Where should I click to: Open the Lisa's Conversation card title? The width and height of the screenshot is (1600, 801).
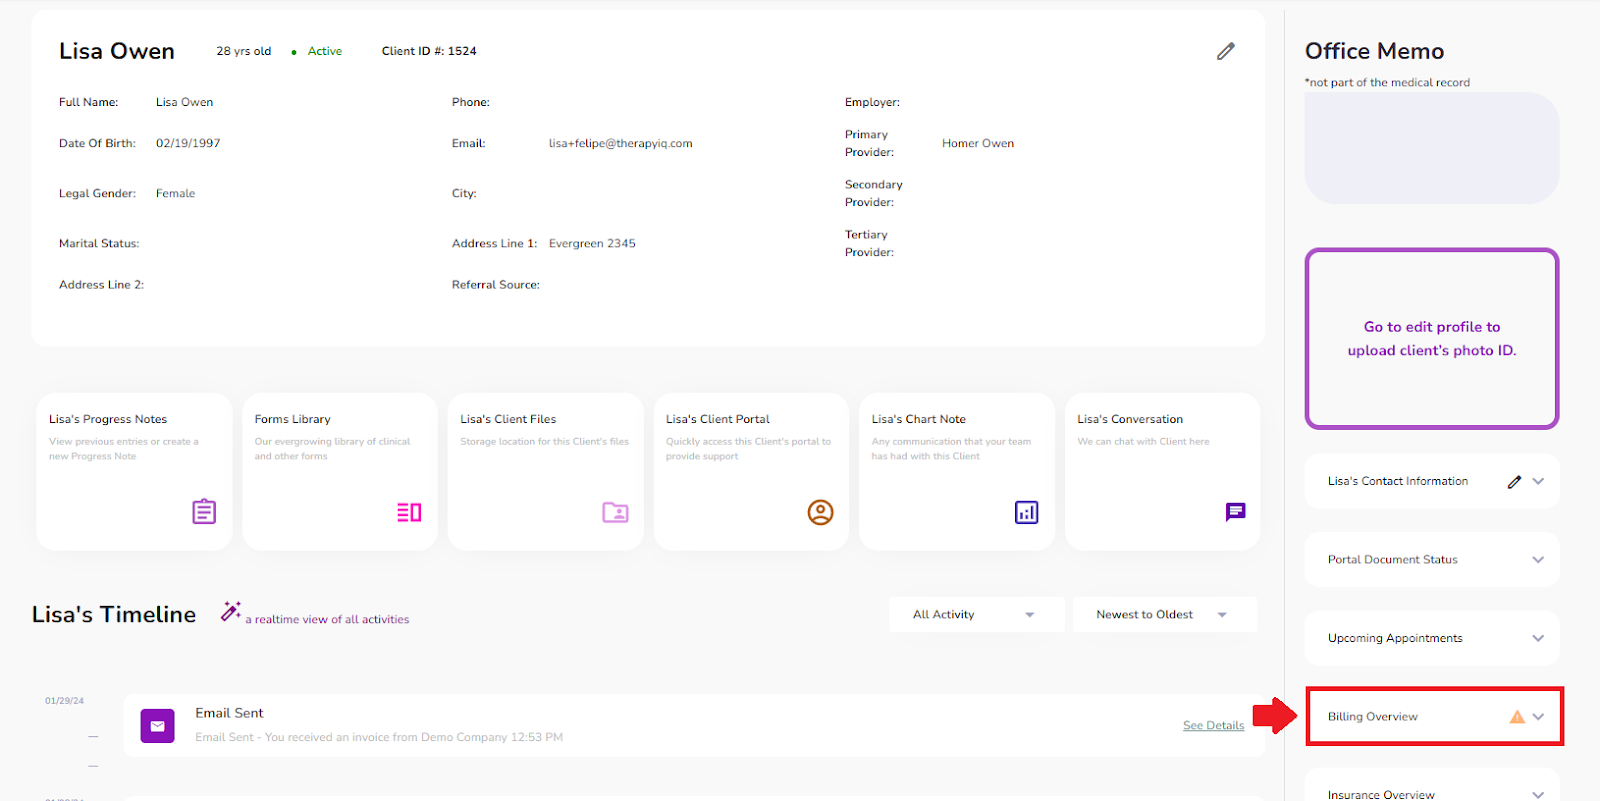coord(1130,420)
